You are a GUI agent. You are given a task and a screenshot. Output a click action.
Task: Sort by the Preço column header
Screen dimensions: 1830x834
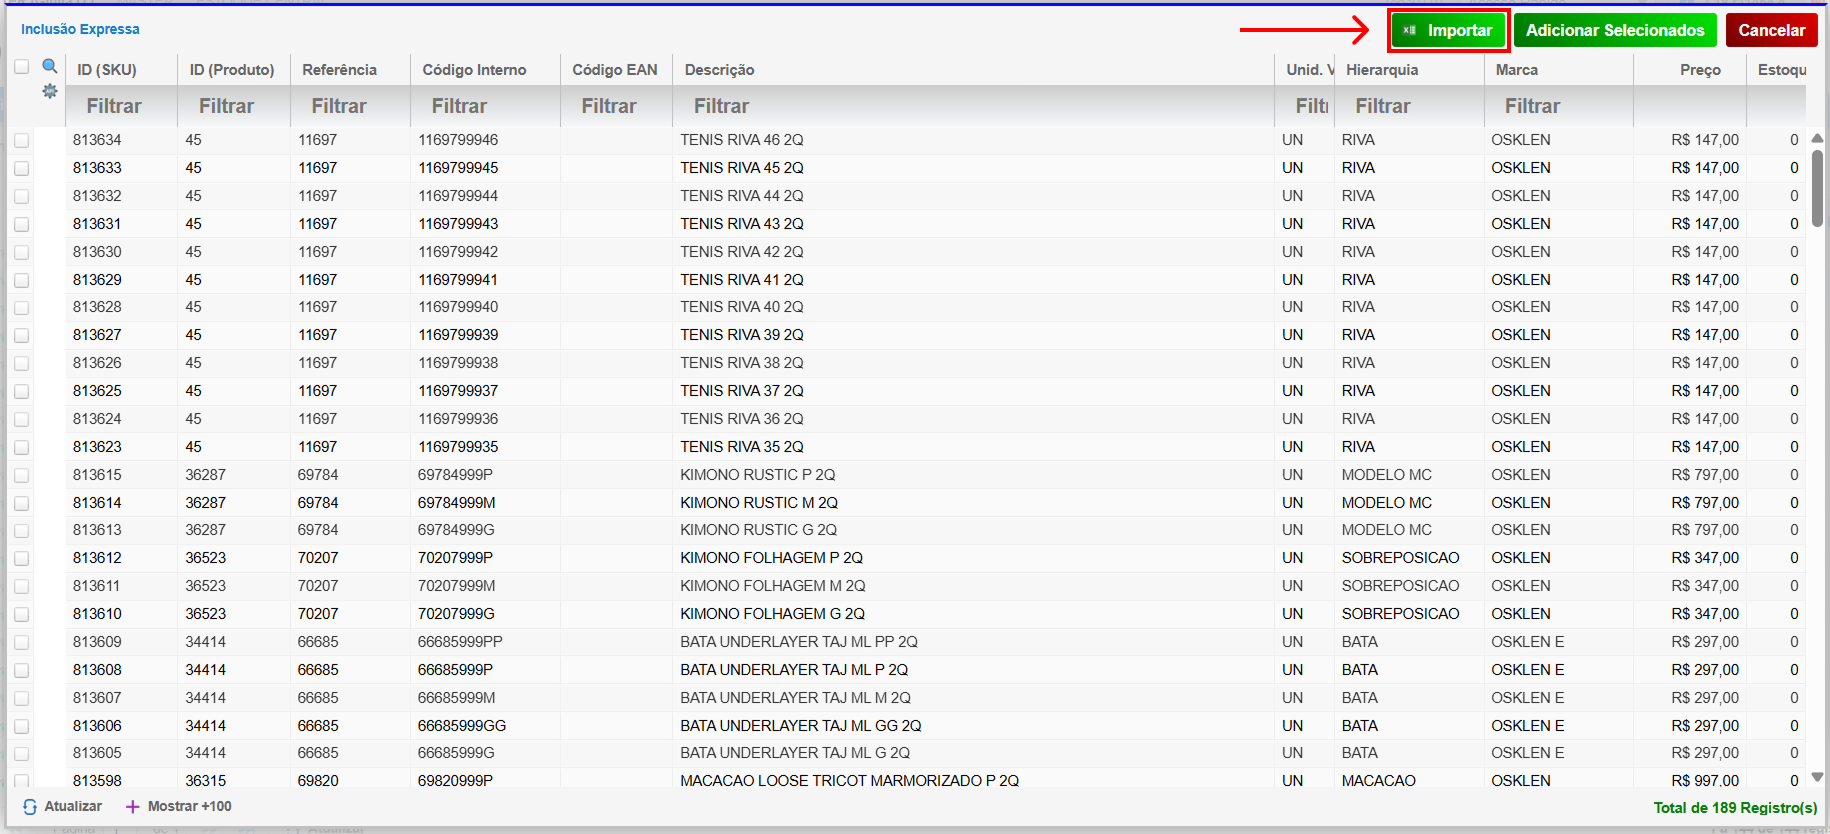pyautogui.click(x=1699, y=70)
